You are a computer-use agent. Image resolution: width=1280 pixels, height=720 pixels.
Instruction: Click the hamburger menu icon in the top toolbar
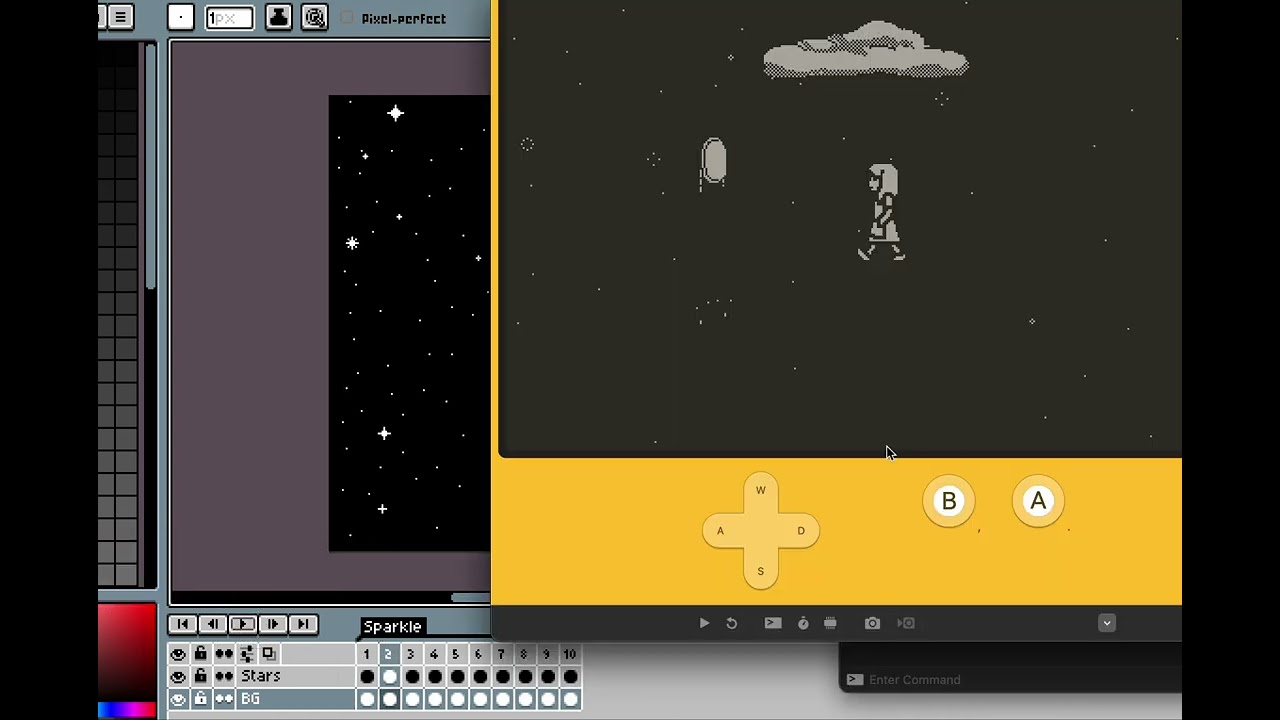[x=120, y=17]
